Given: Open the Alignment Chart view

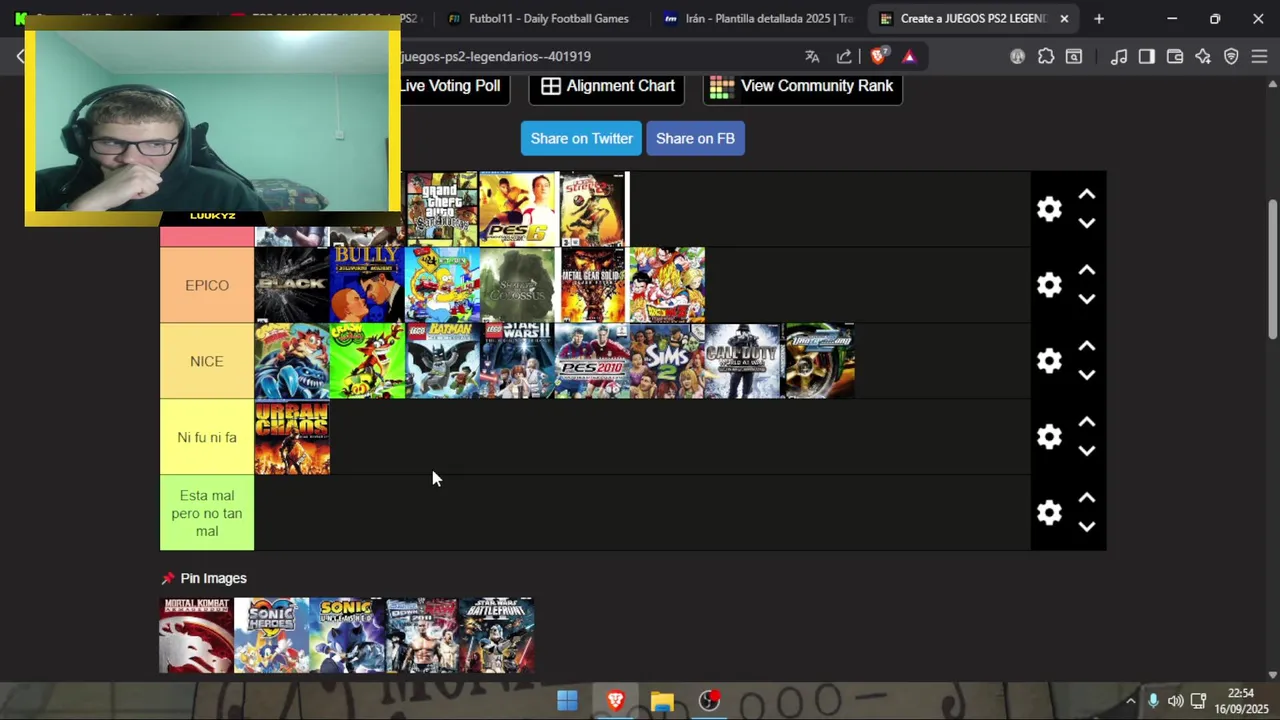Looking at the screenshot, I should point(607,86).
